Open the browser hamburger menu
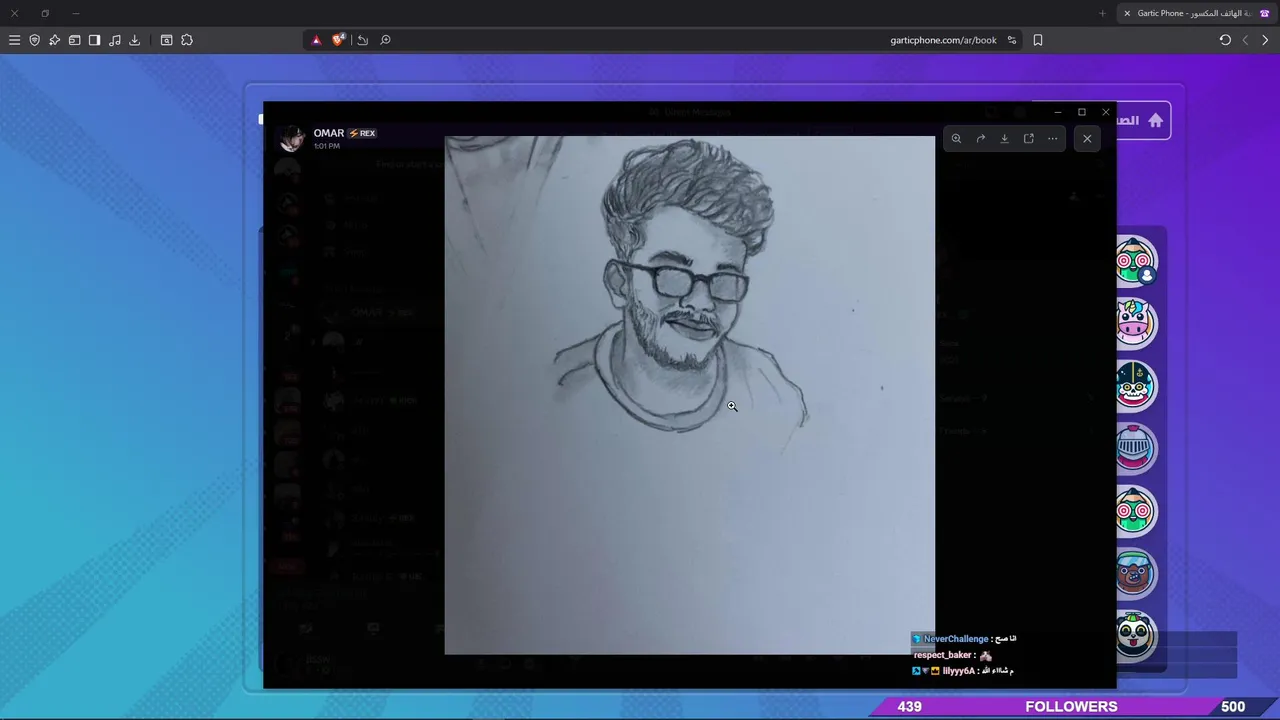 14,40
